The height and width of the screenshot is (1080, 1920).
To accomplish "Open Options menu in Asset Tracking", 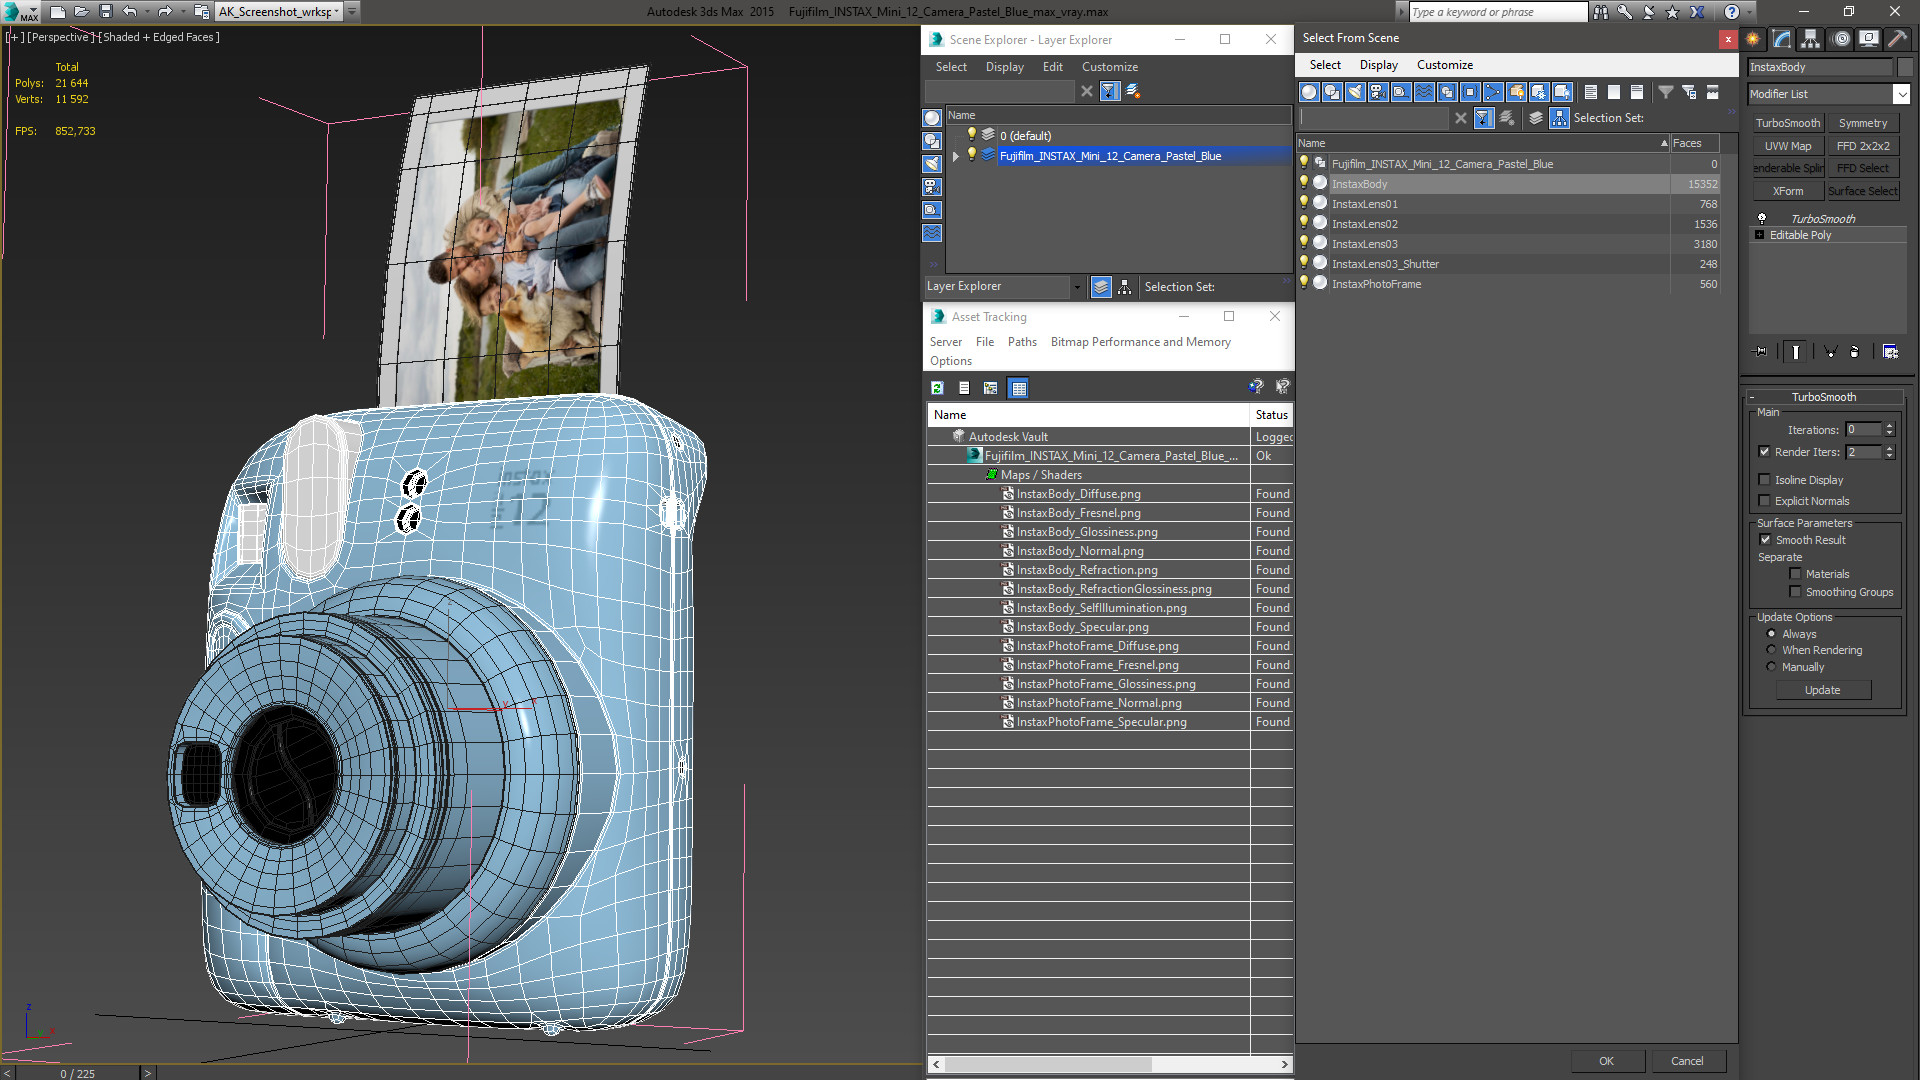I will pos(950,361).
